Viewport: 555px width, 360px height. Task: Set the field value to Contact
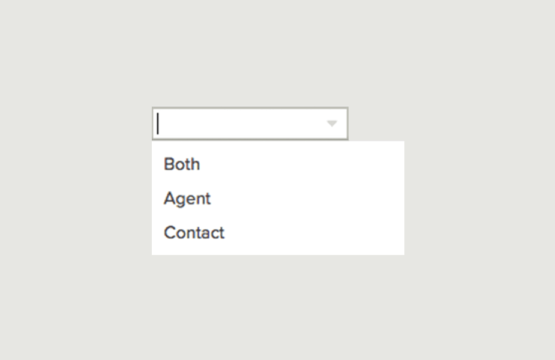coord(278,233)
